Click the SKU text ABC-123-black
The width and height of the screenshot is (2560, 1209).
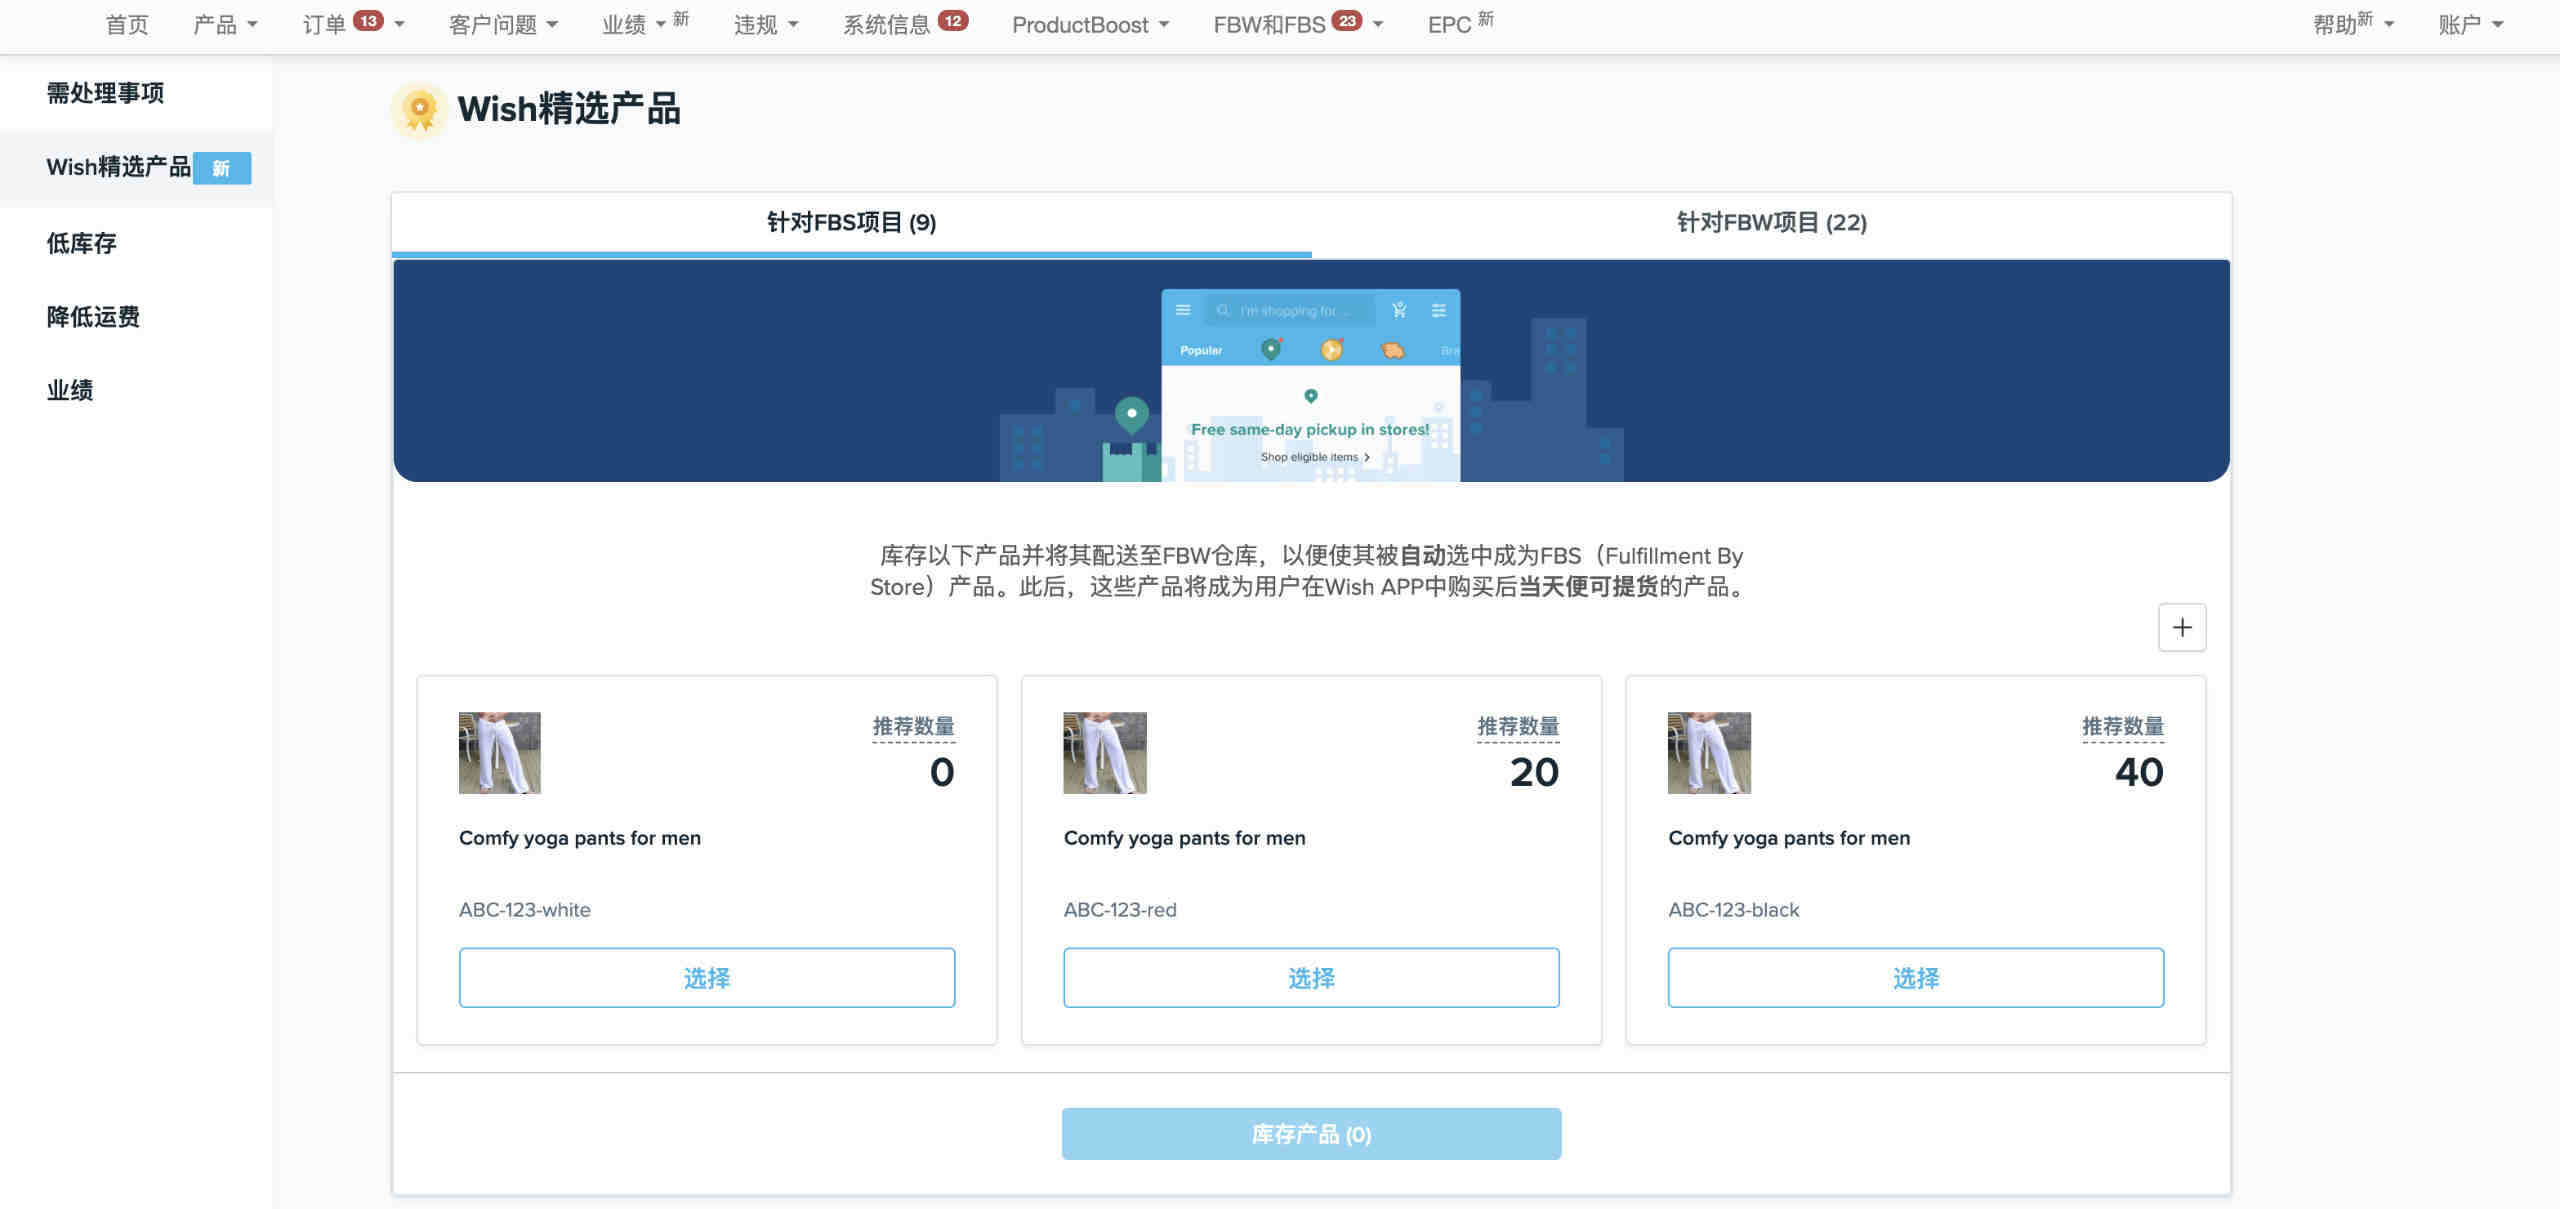click(x=1733, y=910)
